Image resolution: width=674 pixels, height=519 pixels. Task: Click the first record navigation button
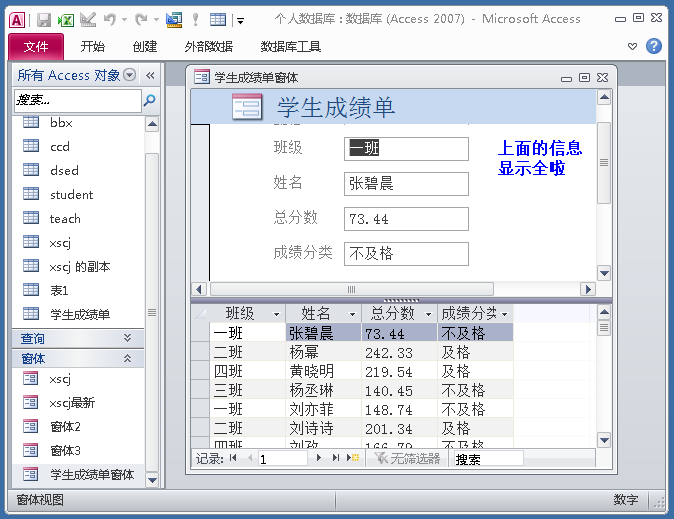click(x=233, y=458)
